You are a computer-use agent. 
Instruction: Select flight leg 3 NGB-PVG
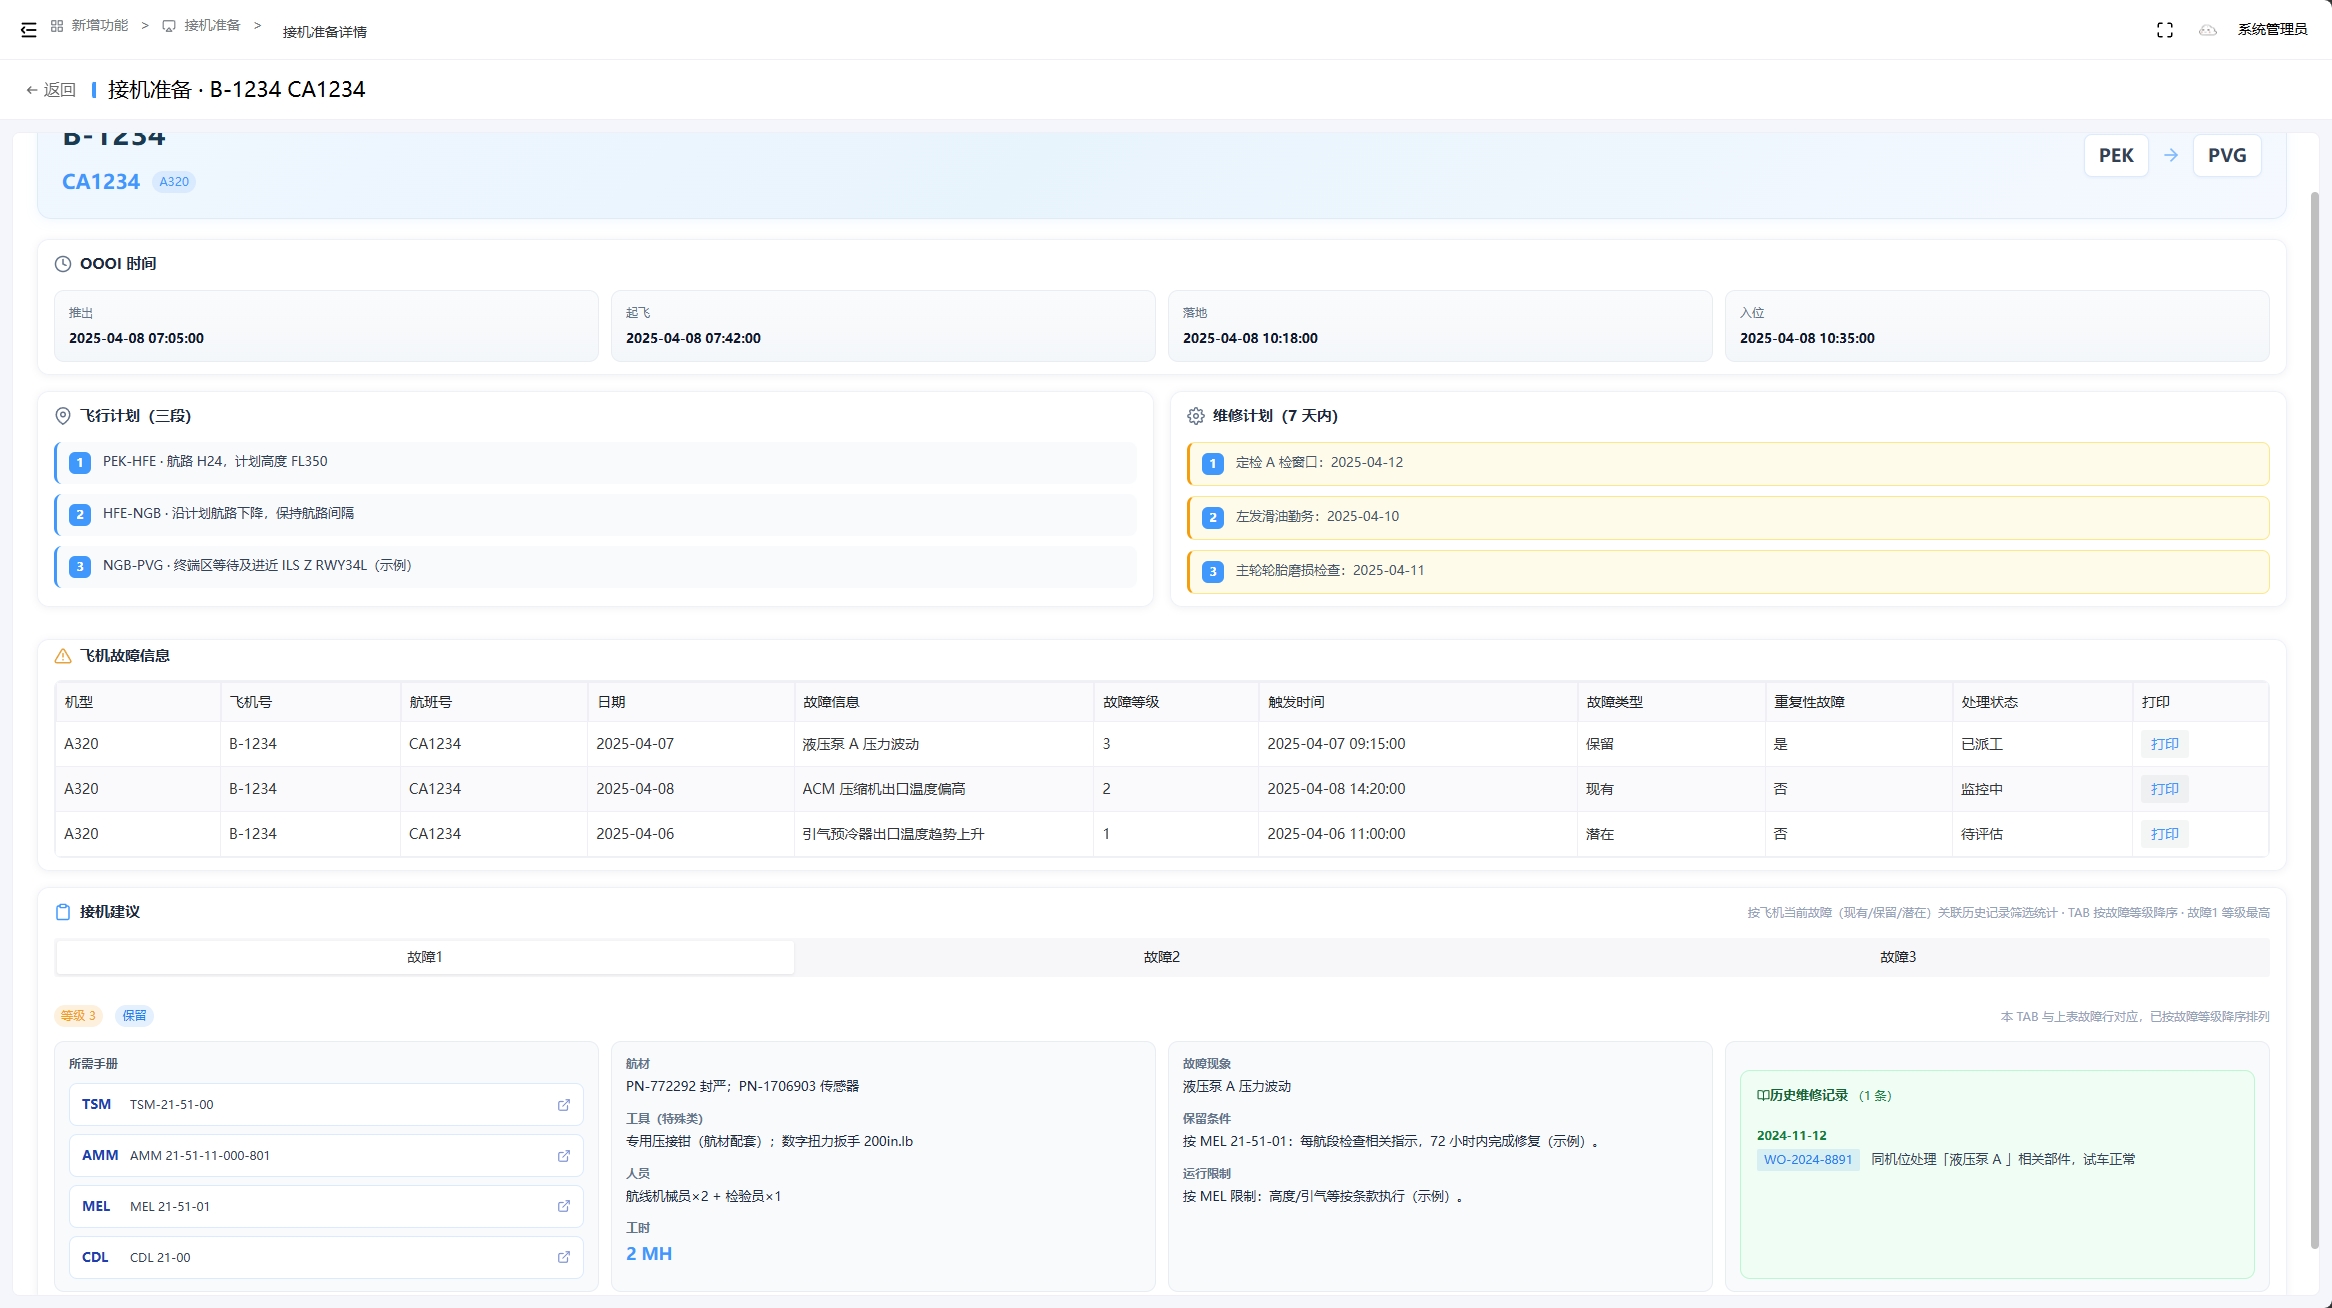pyautogui.click(x=596, y=566)
